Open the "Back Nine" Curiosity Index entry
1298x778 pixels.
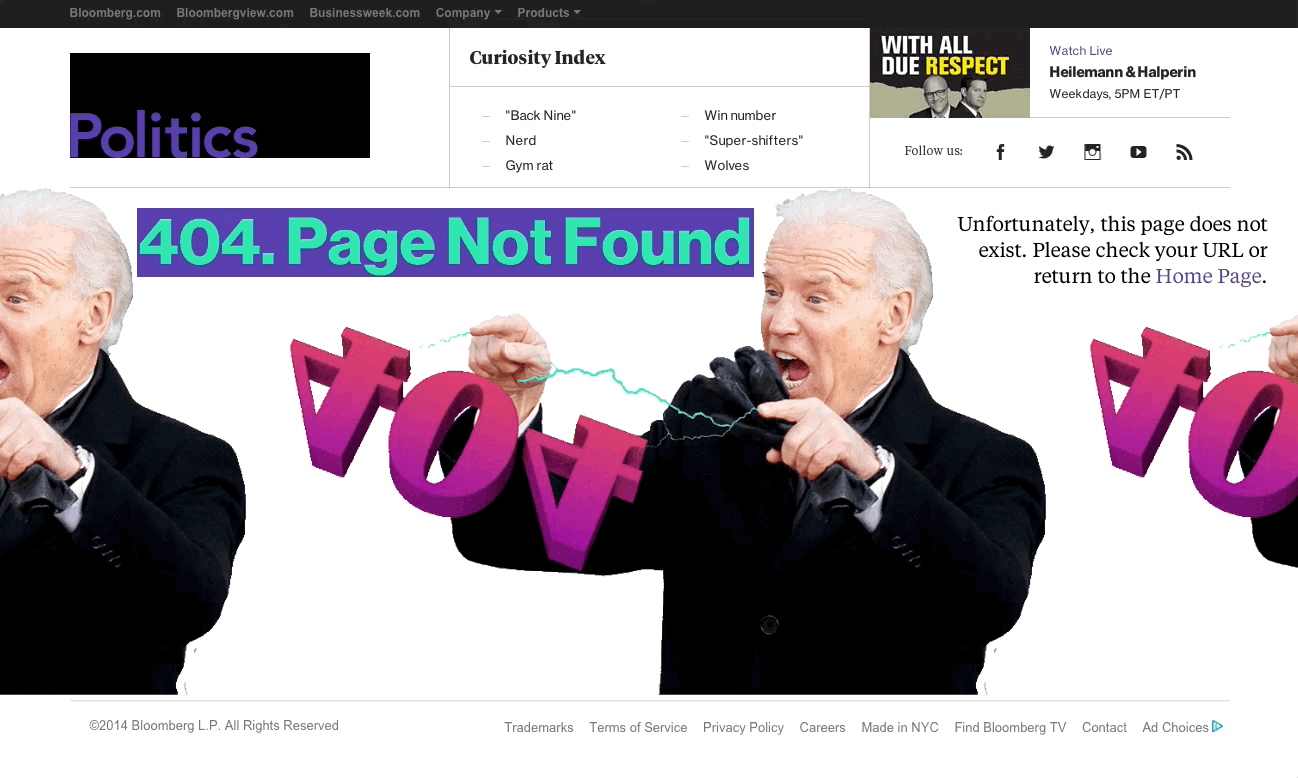[x=540, y=116]
